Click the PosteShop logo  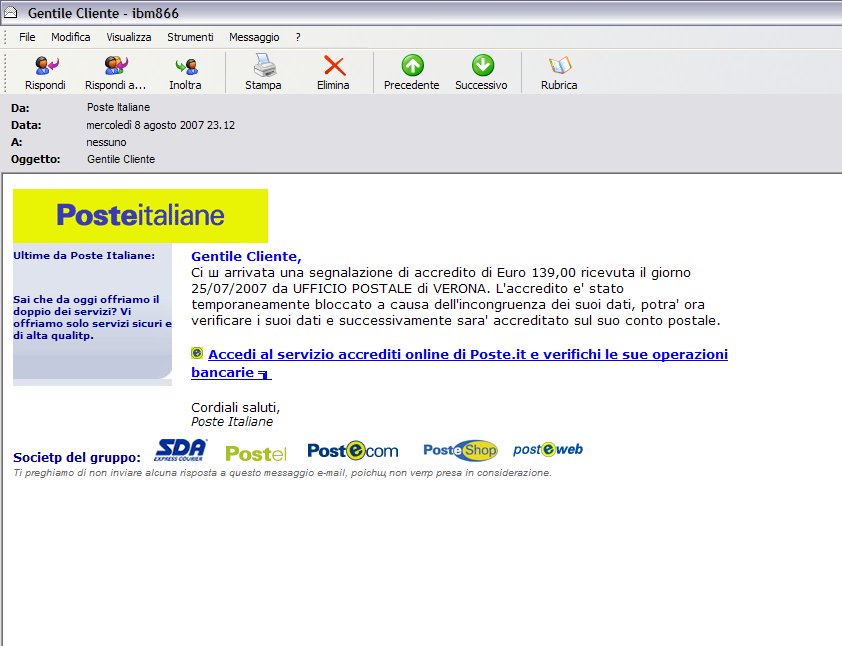pos(459,451)
